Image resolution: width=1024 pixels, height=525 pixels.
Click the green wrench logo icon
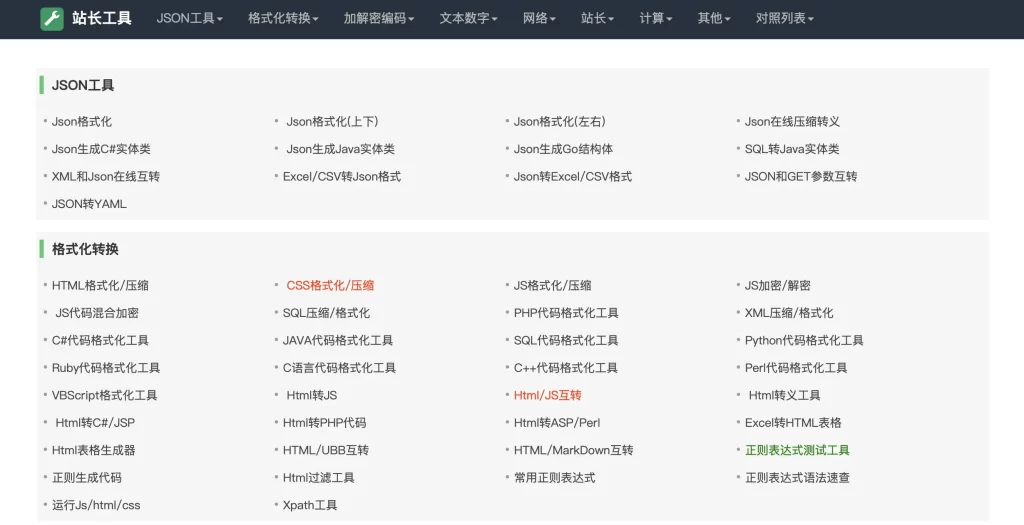point(52,18)
